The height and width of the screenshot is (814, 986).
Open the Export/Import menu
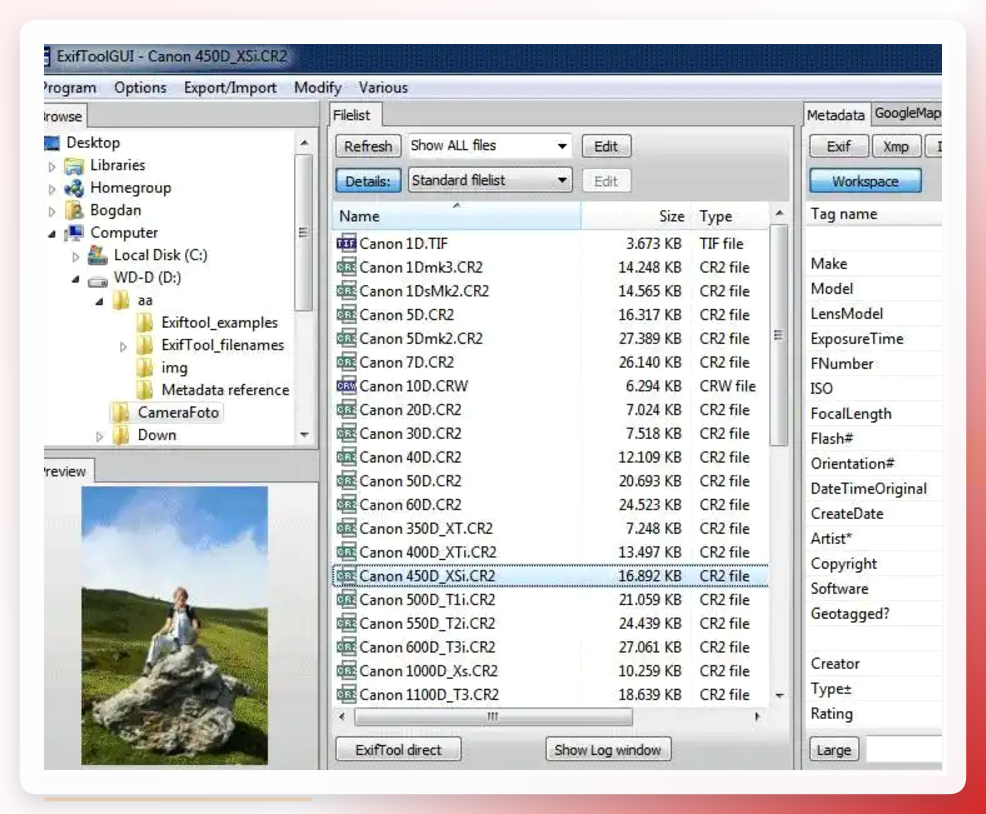pyautogui.click(x=230, y=87)
